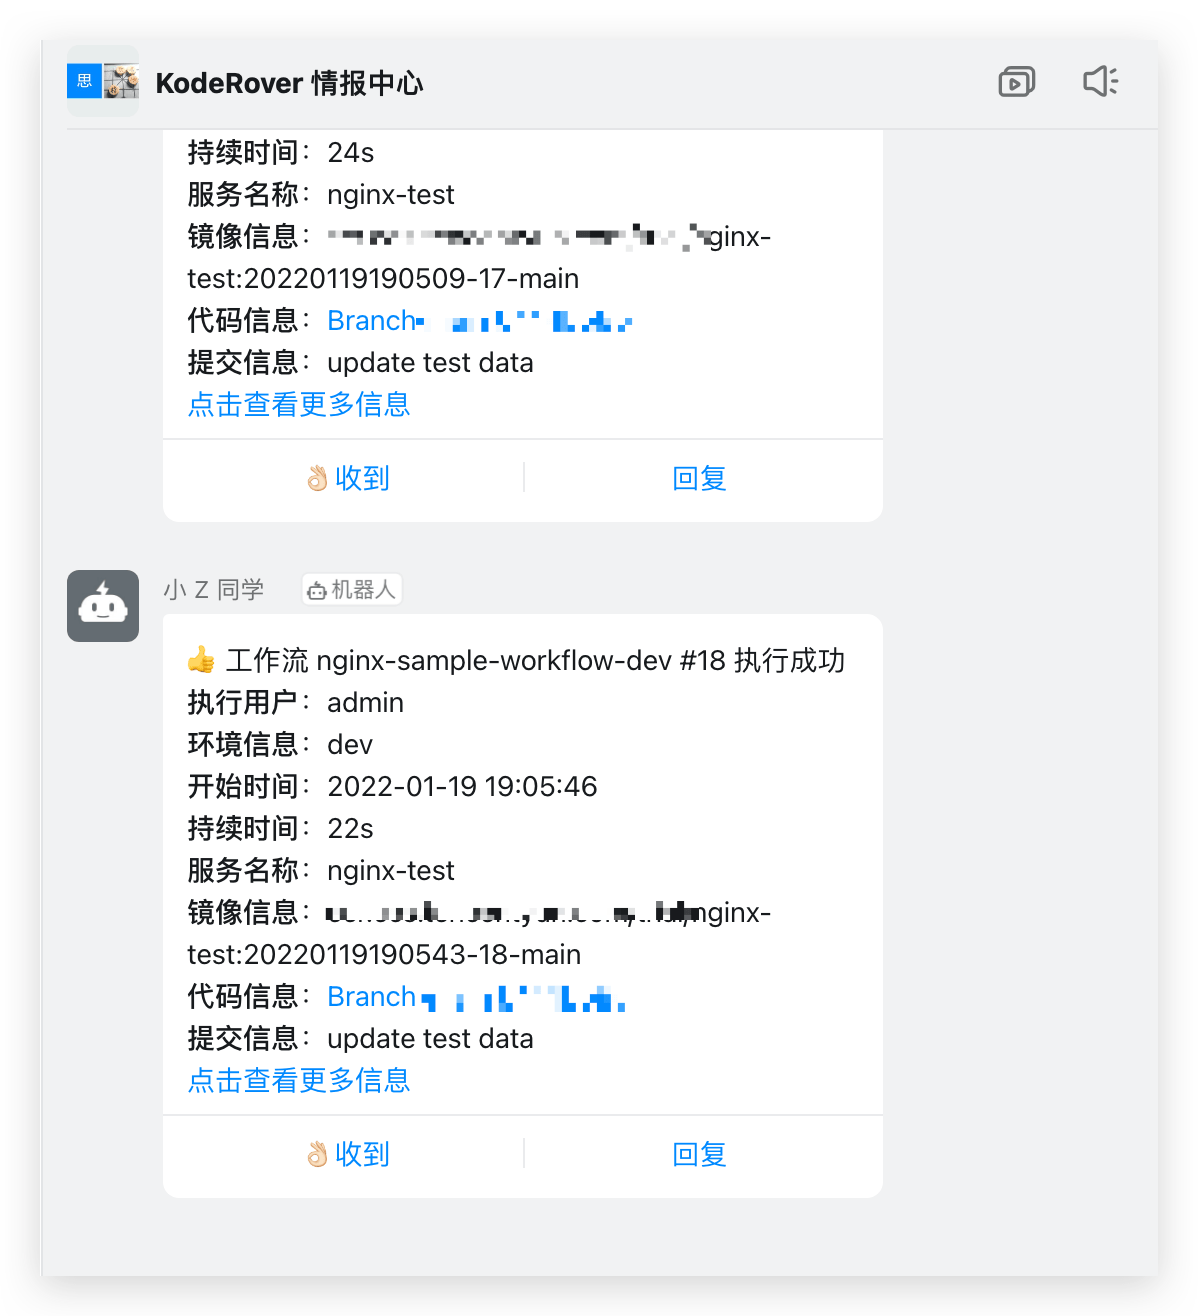The image size is (1198, 1316).
Task: Click 小 Z 同学 robot avatar
Action: [x=103, y=606]
